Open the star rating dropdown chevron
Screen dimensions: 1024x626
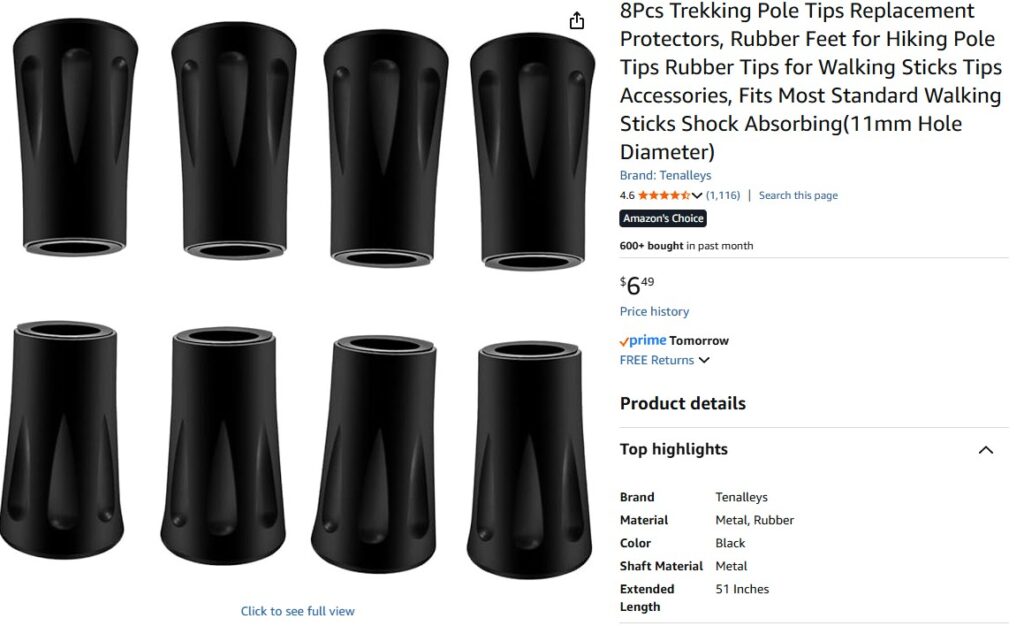(697, 195)
